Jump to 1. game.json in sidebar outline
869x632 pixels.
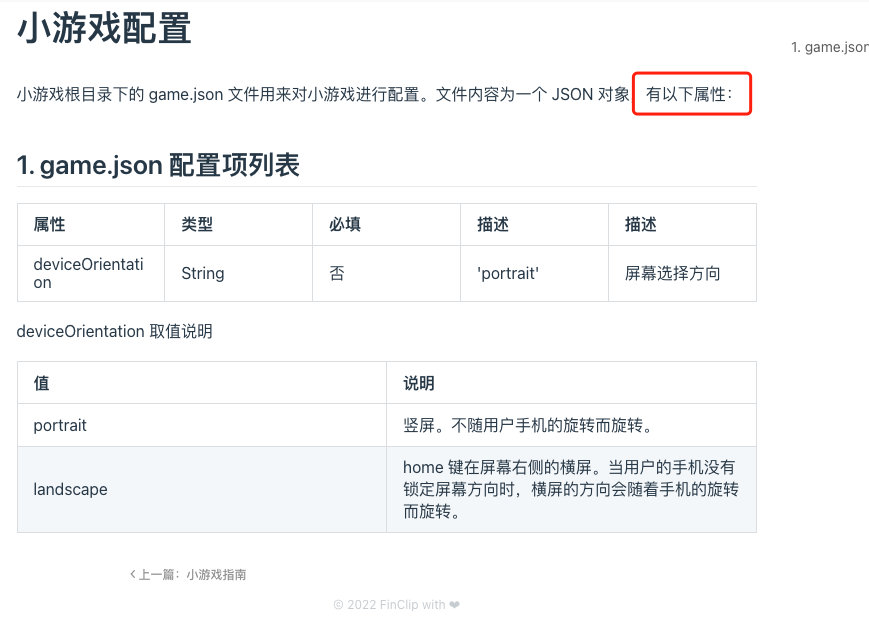click(829, 47)
